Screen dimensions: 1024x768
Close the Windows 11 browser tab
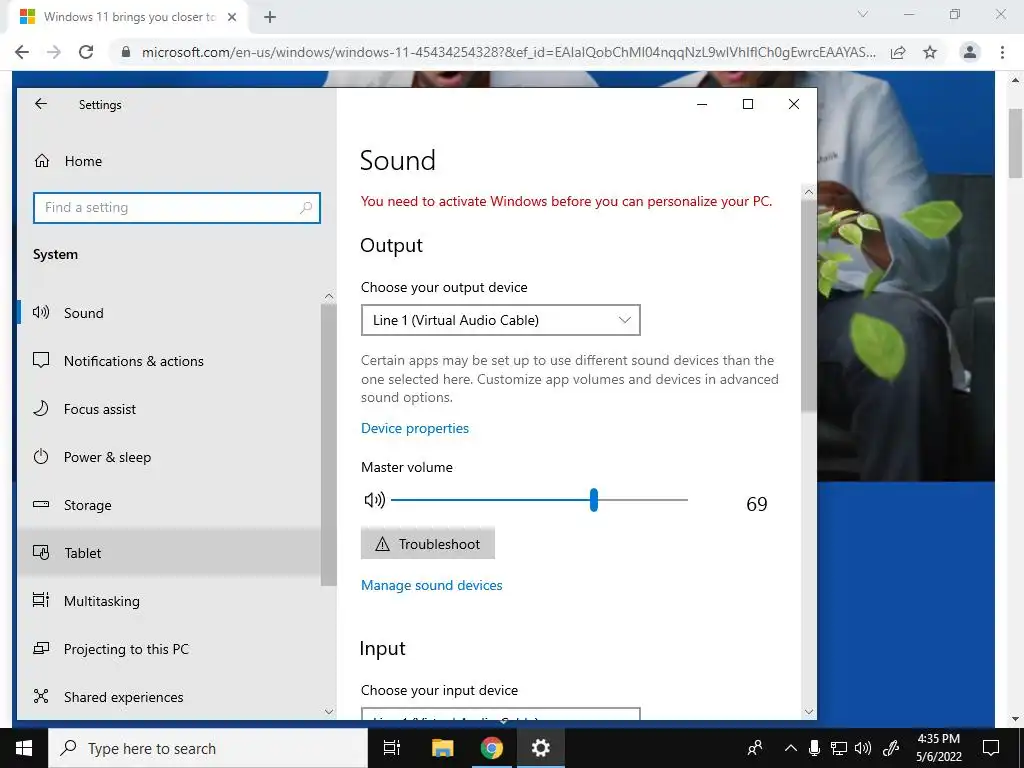(232, 17)
